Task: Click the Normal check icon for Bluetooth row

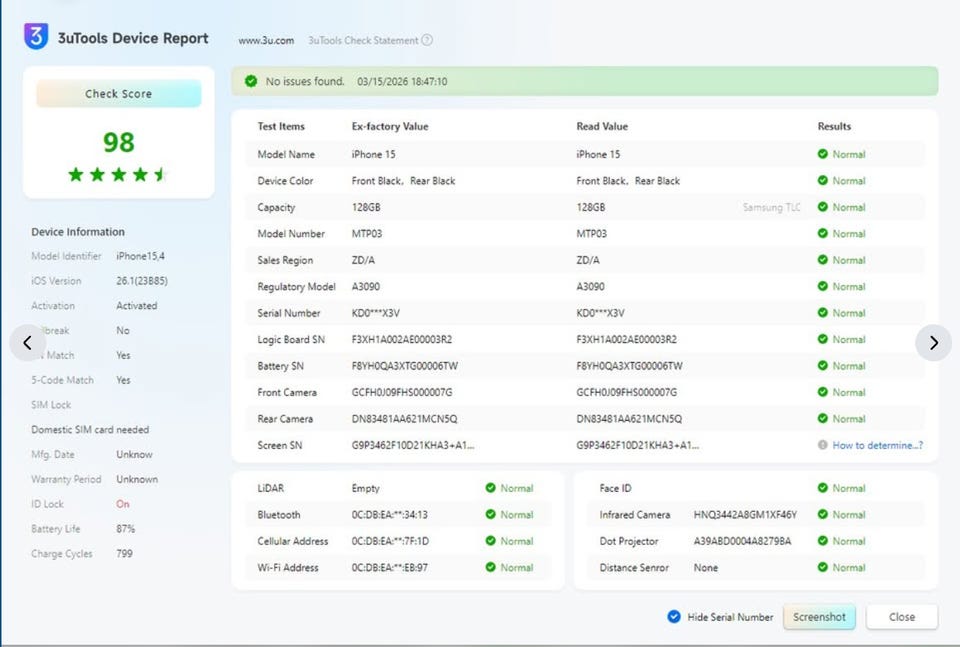Action: click(490, 515)
